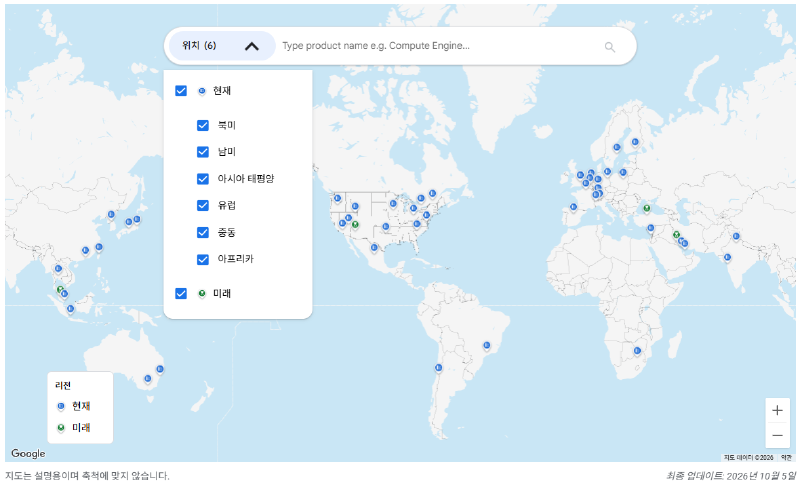Viewport: 800px width, 485px height.
Task: Select the blue region marker in Sweden
Action: pyautogui.click(x=617, y=148)
